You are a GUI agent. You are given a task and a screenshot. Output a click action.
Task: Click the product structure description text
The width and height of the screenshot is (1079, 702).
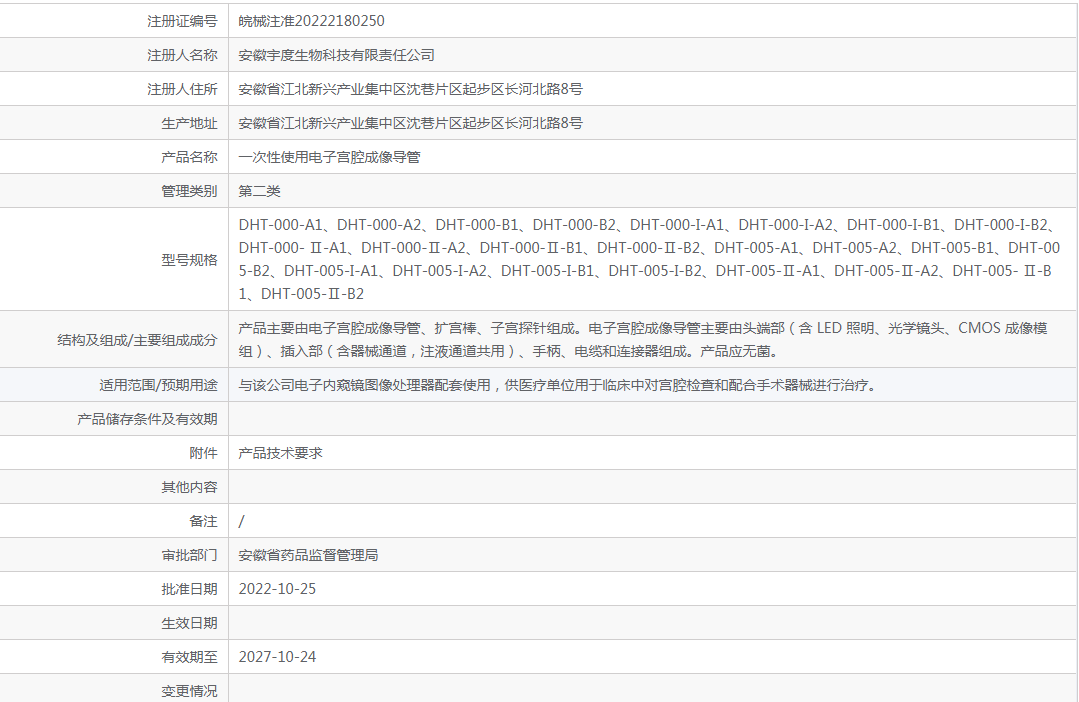[x=643, y=339]
